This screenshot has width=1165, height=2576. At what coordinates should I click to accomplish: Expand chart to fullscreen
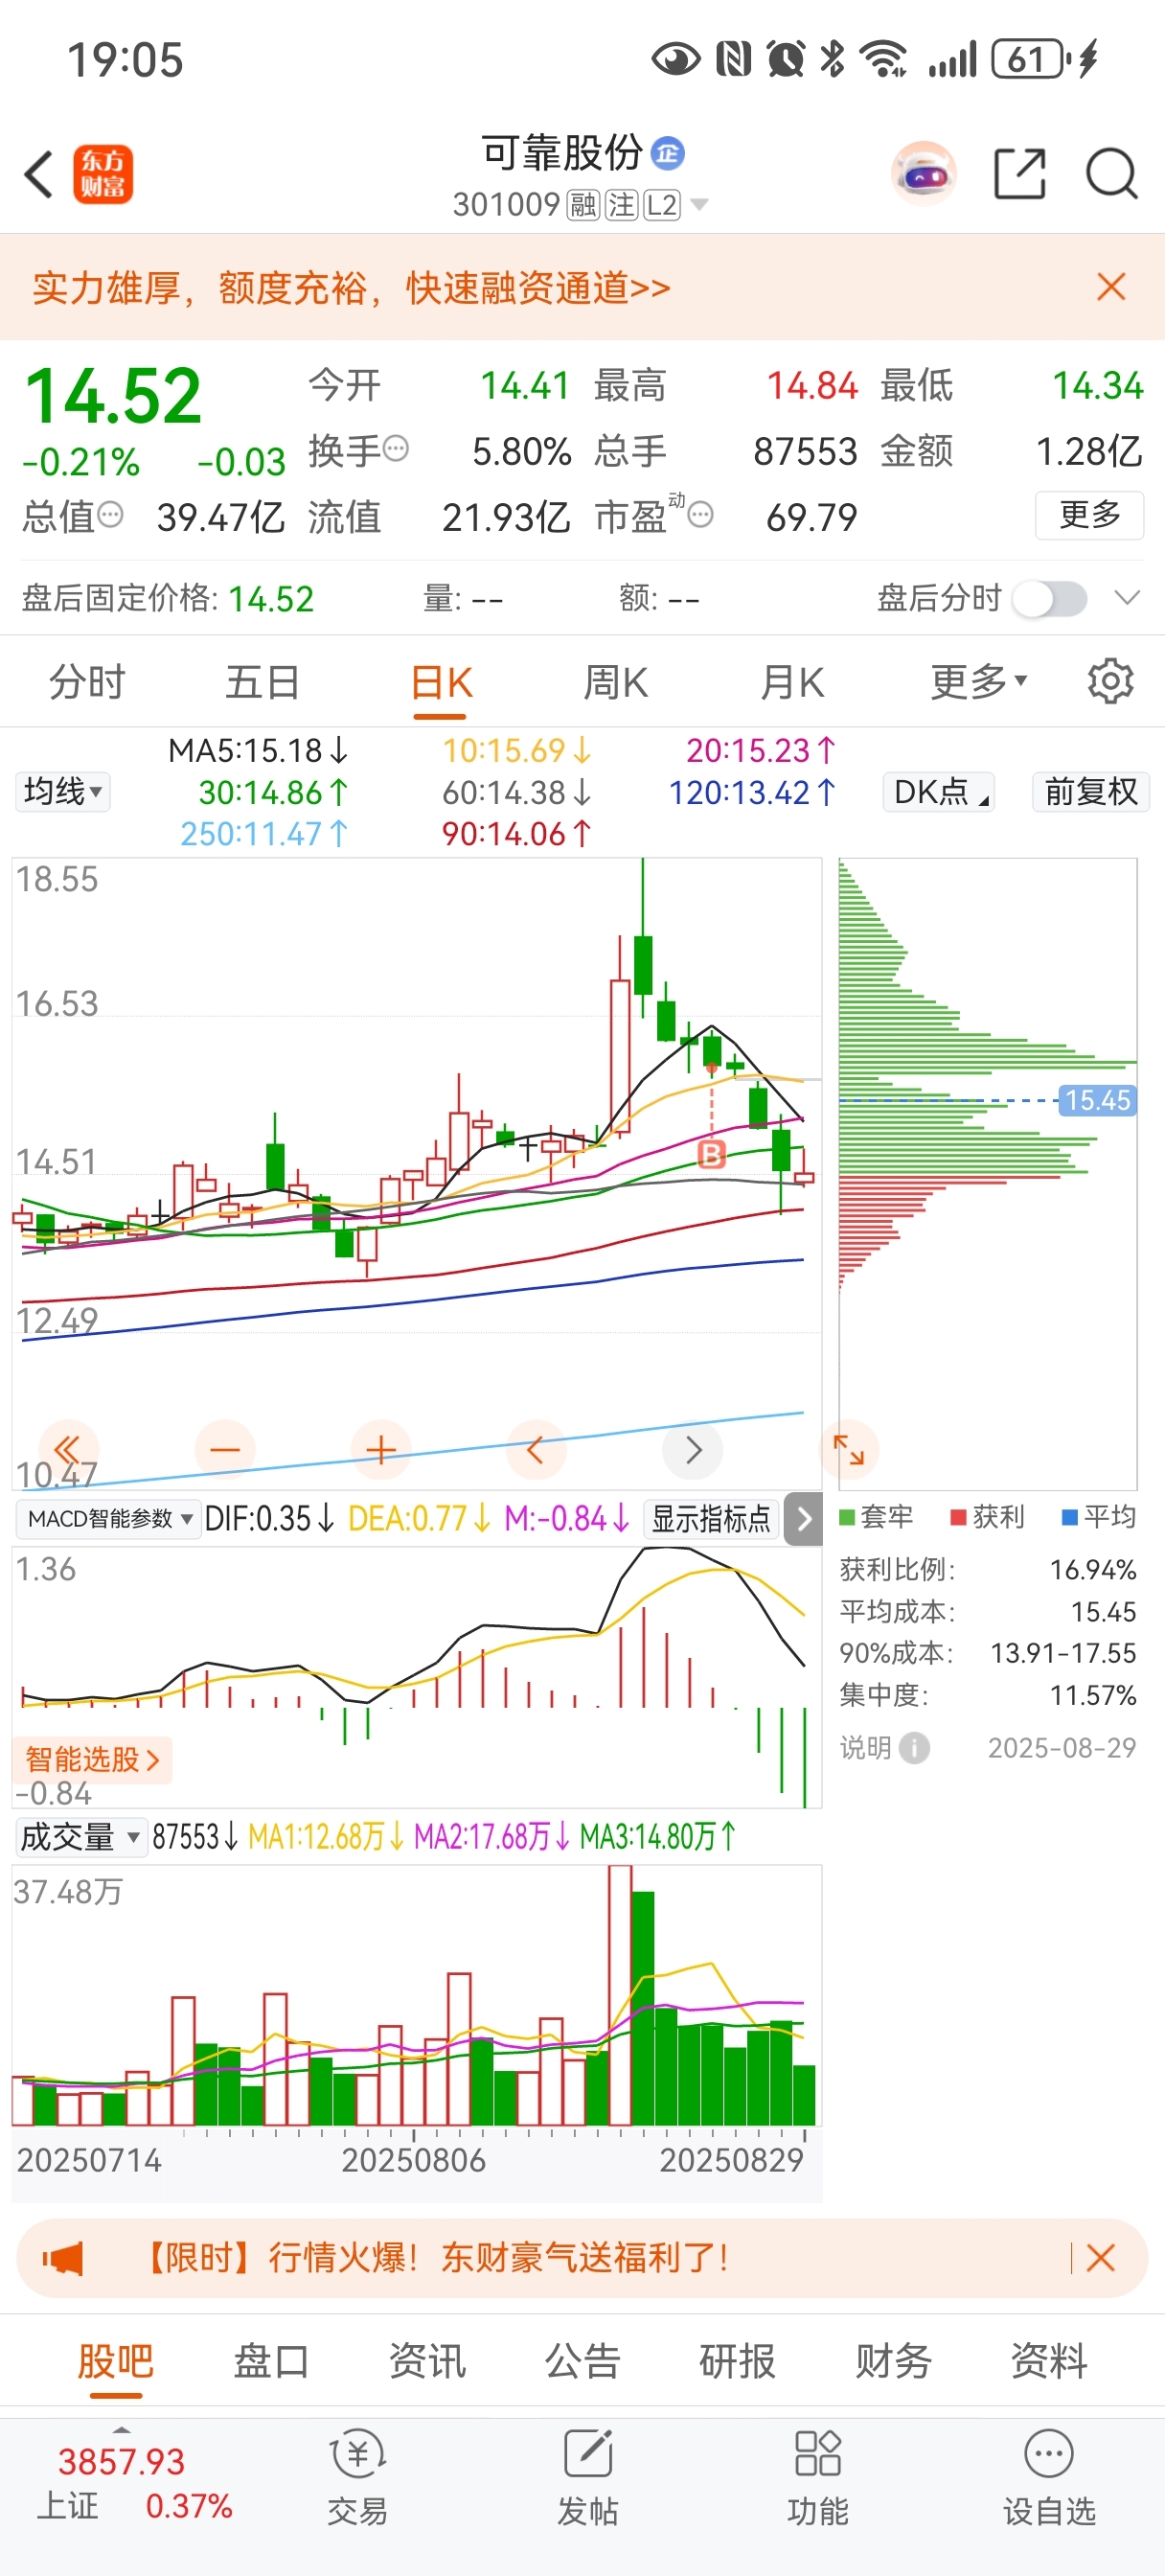(x=849, y=1449)
